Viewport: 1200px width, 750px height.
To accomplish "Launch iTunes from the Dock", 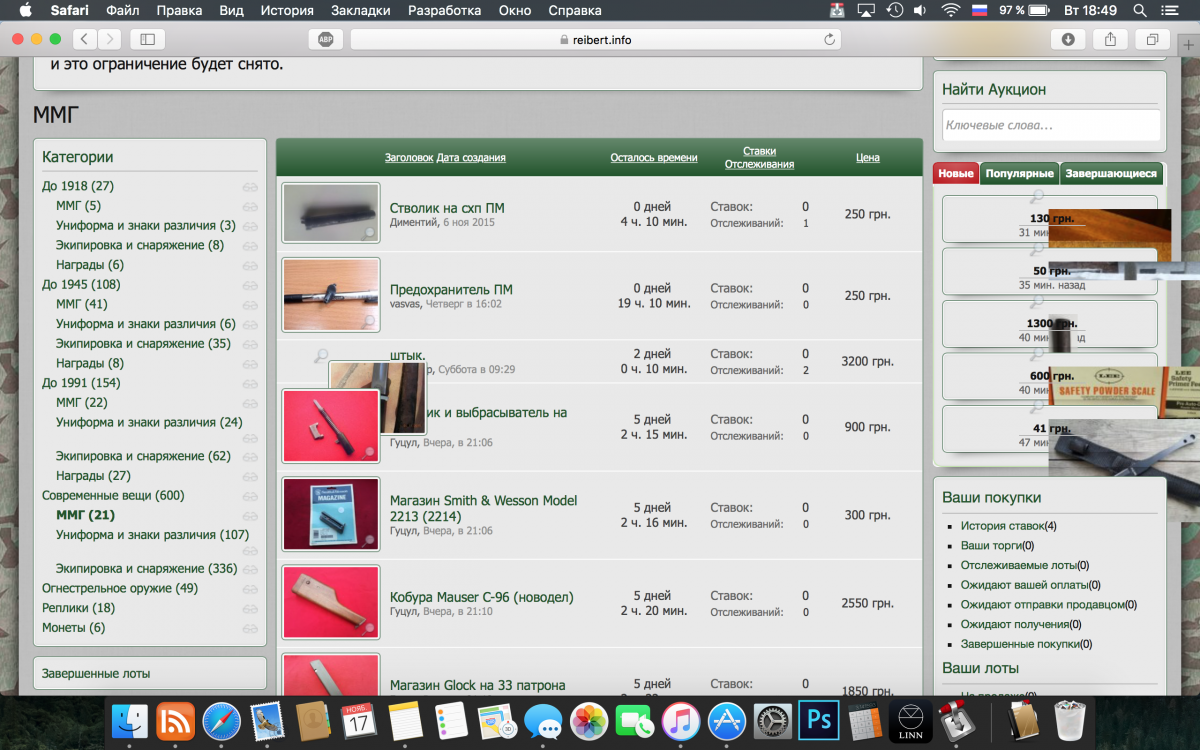I will click(680, 720).
